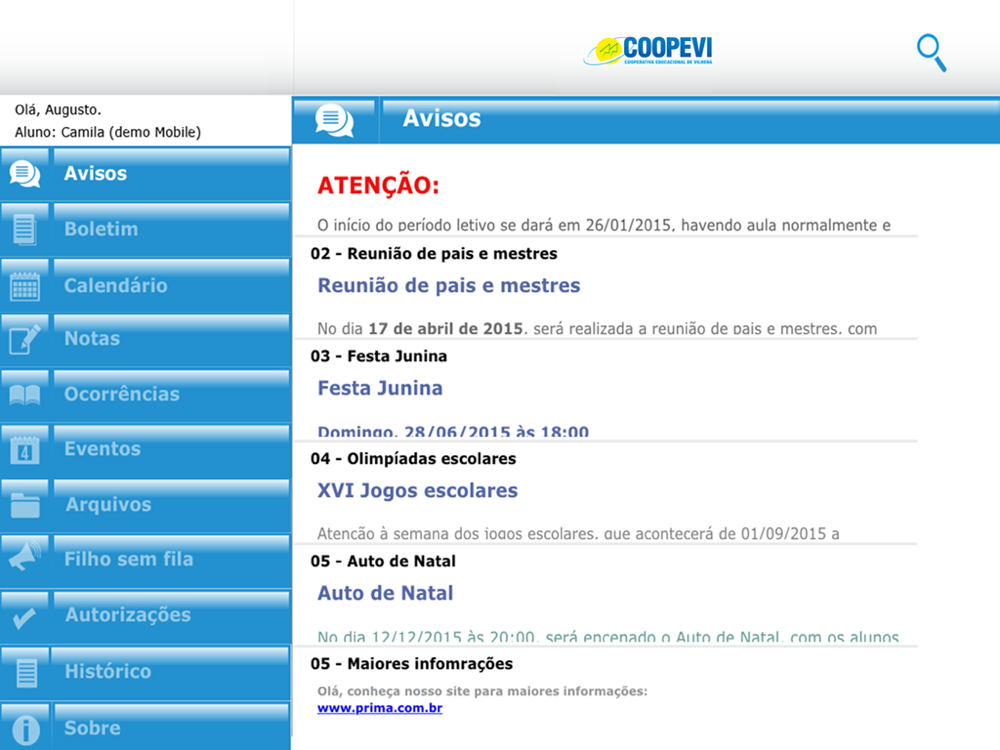1000x750 pixels.
Task: Open the Arquivos section
Action: [x=145, y=505]
